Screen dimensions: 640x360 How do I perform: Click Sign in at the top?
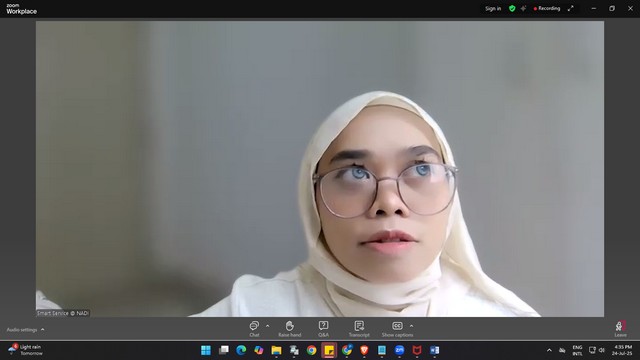click(493, 9)
